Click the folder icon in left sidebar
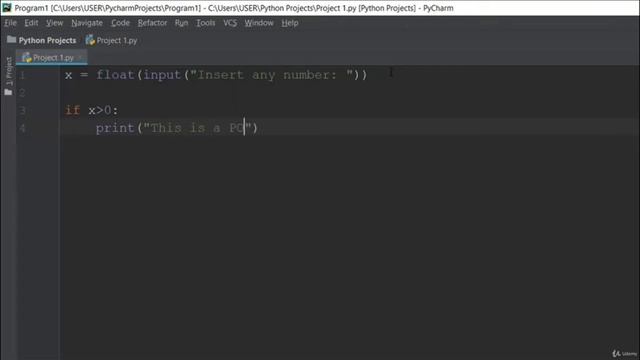The image size is (640, 360). click(x=8, y=92)
